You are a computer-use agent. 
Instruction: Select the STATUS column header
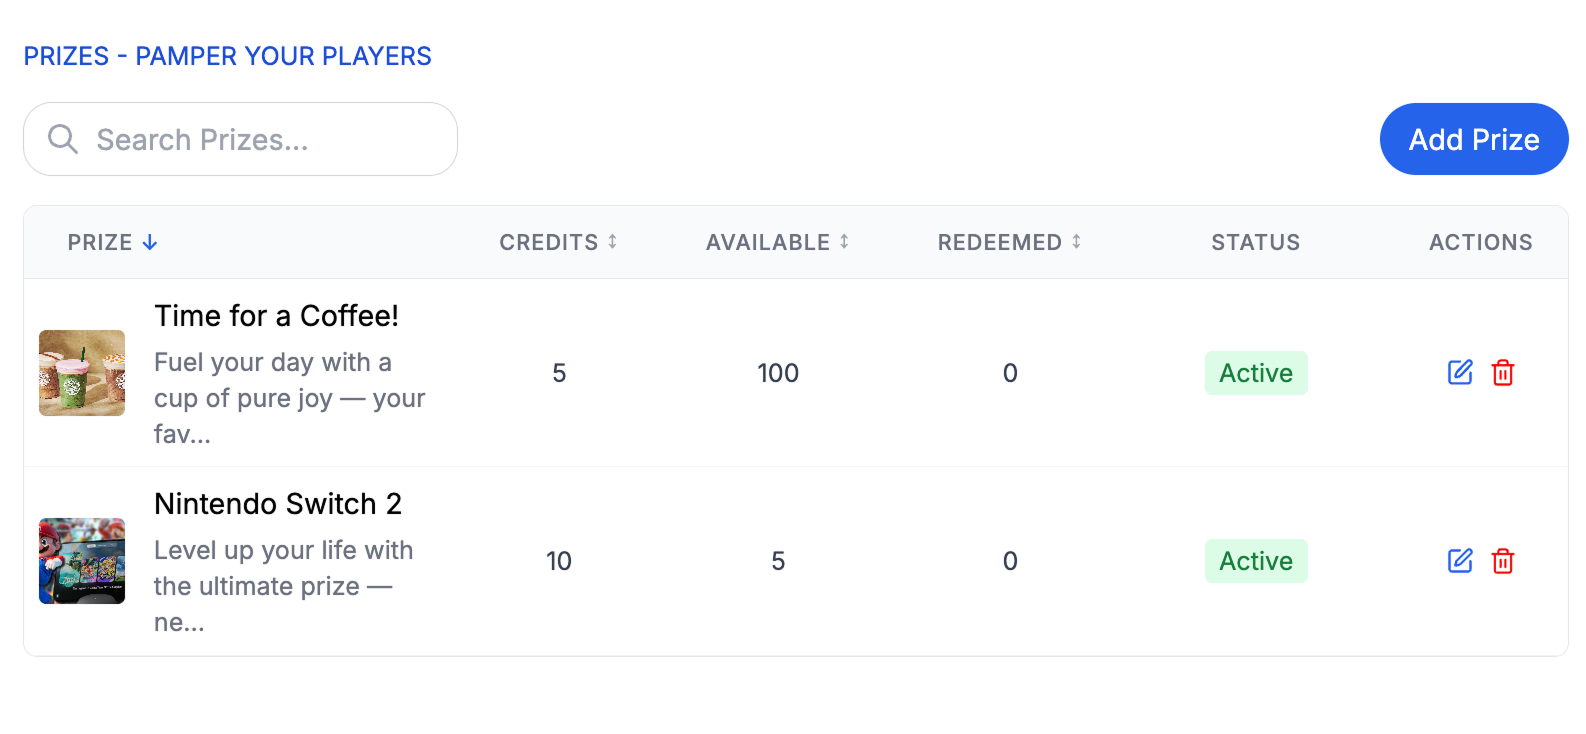pos(1256,241)
